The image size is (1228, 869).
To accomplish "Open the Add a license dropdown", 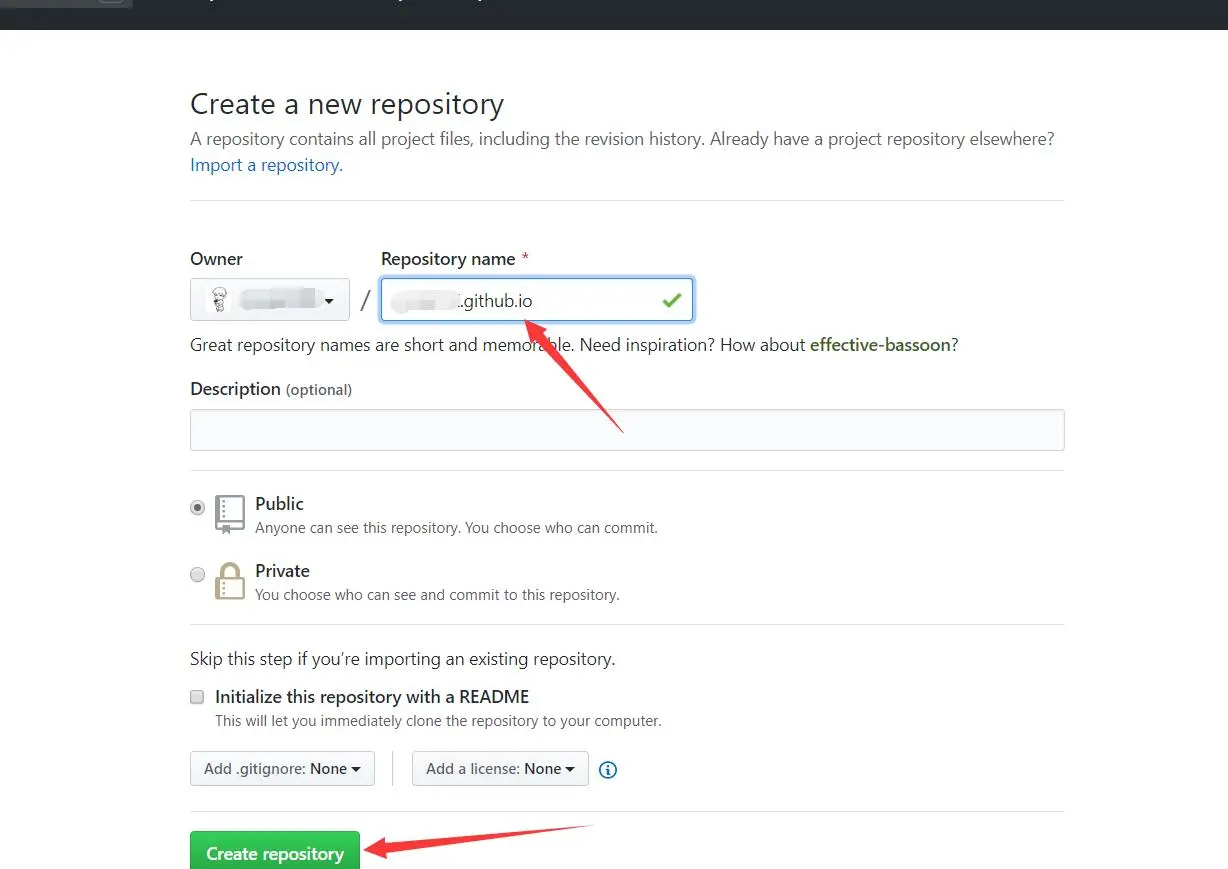I will [x=500, y=769].
